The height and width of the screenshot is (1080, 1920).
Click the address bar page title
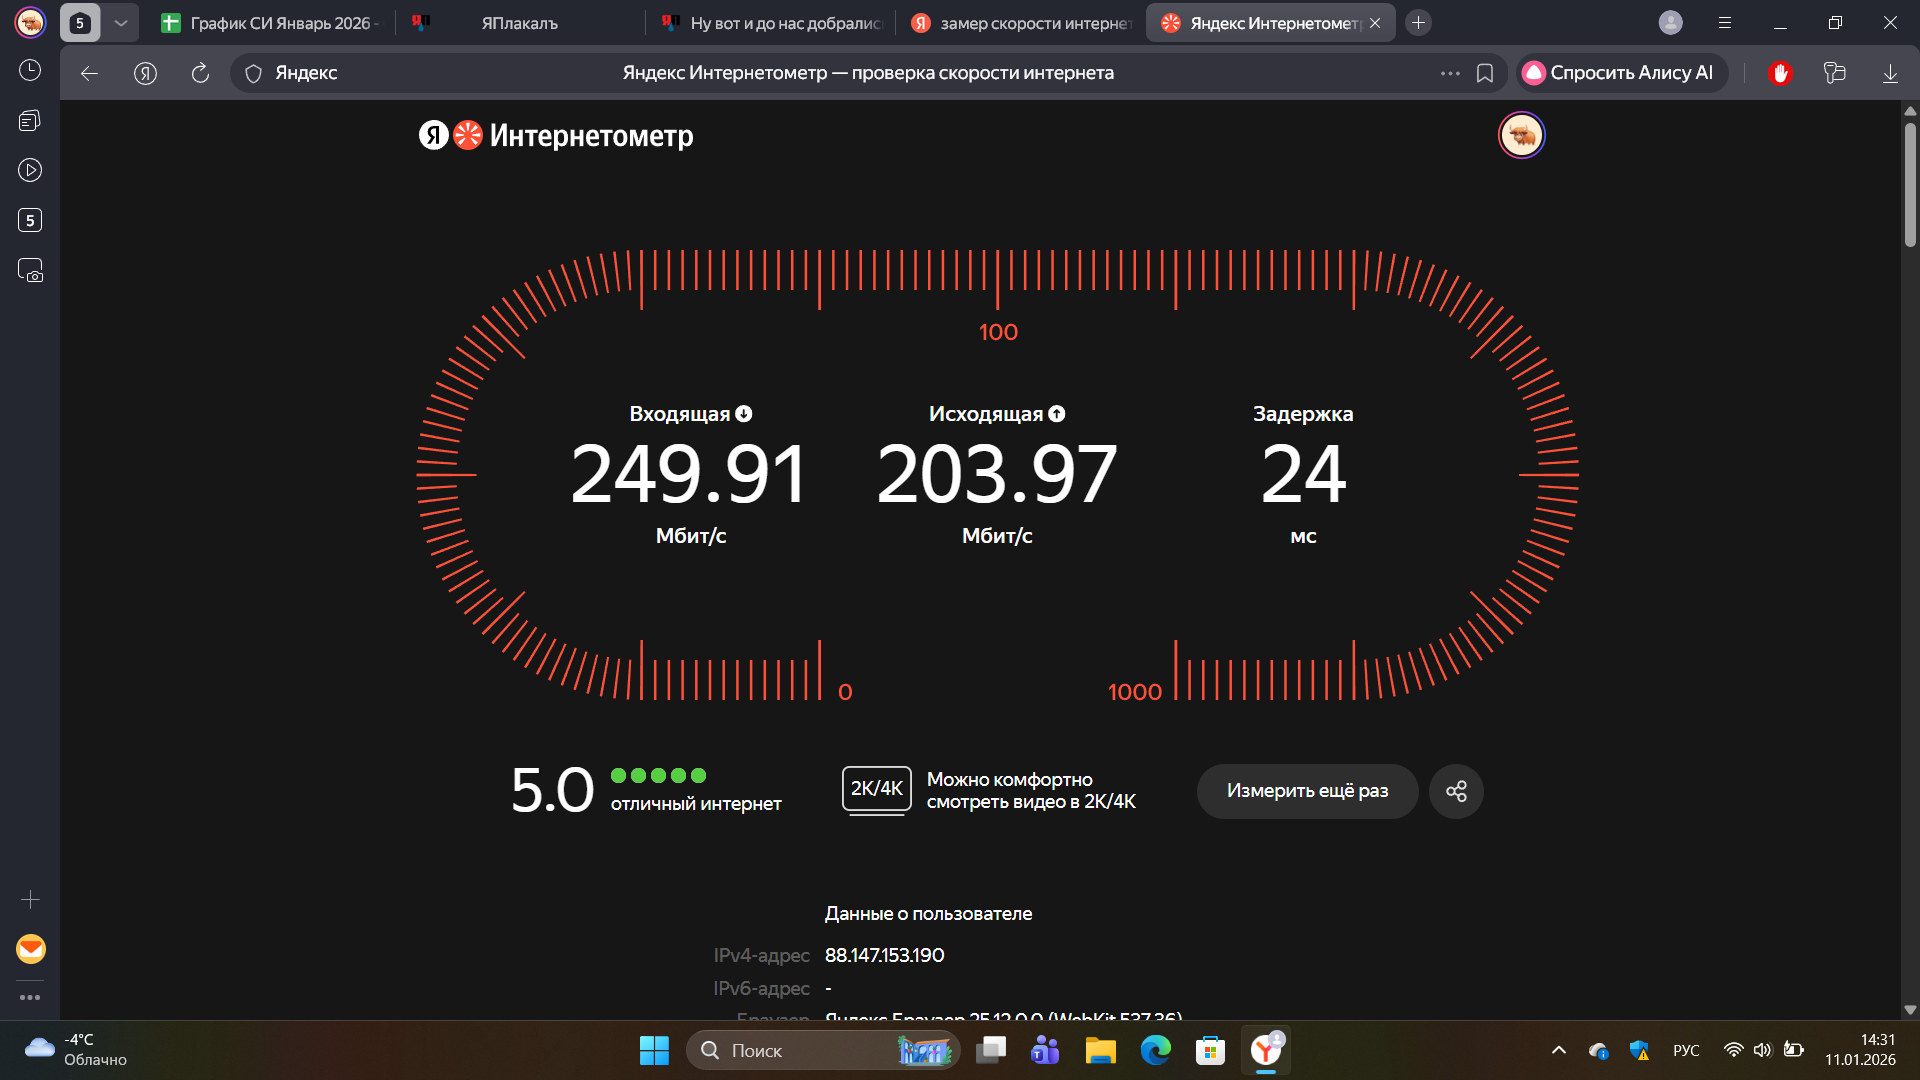click(868, 73)
